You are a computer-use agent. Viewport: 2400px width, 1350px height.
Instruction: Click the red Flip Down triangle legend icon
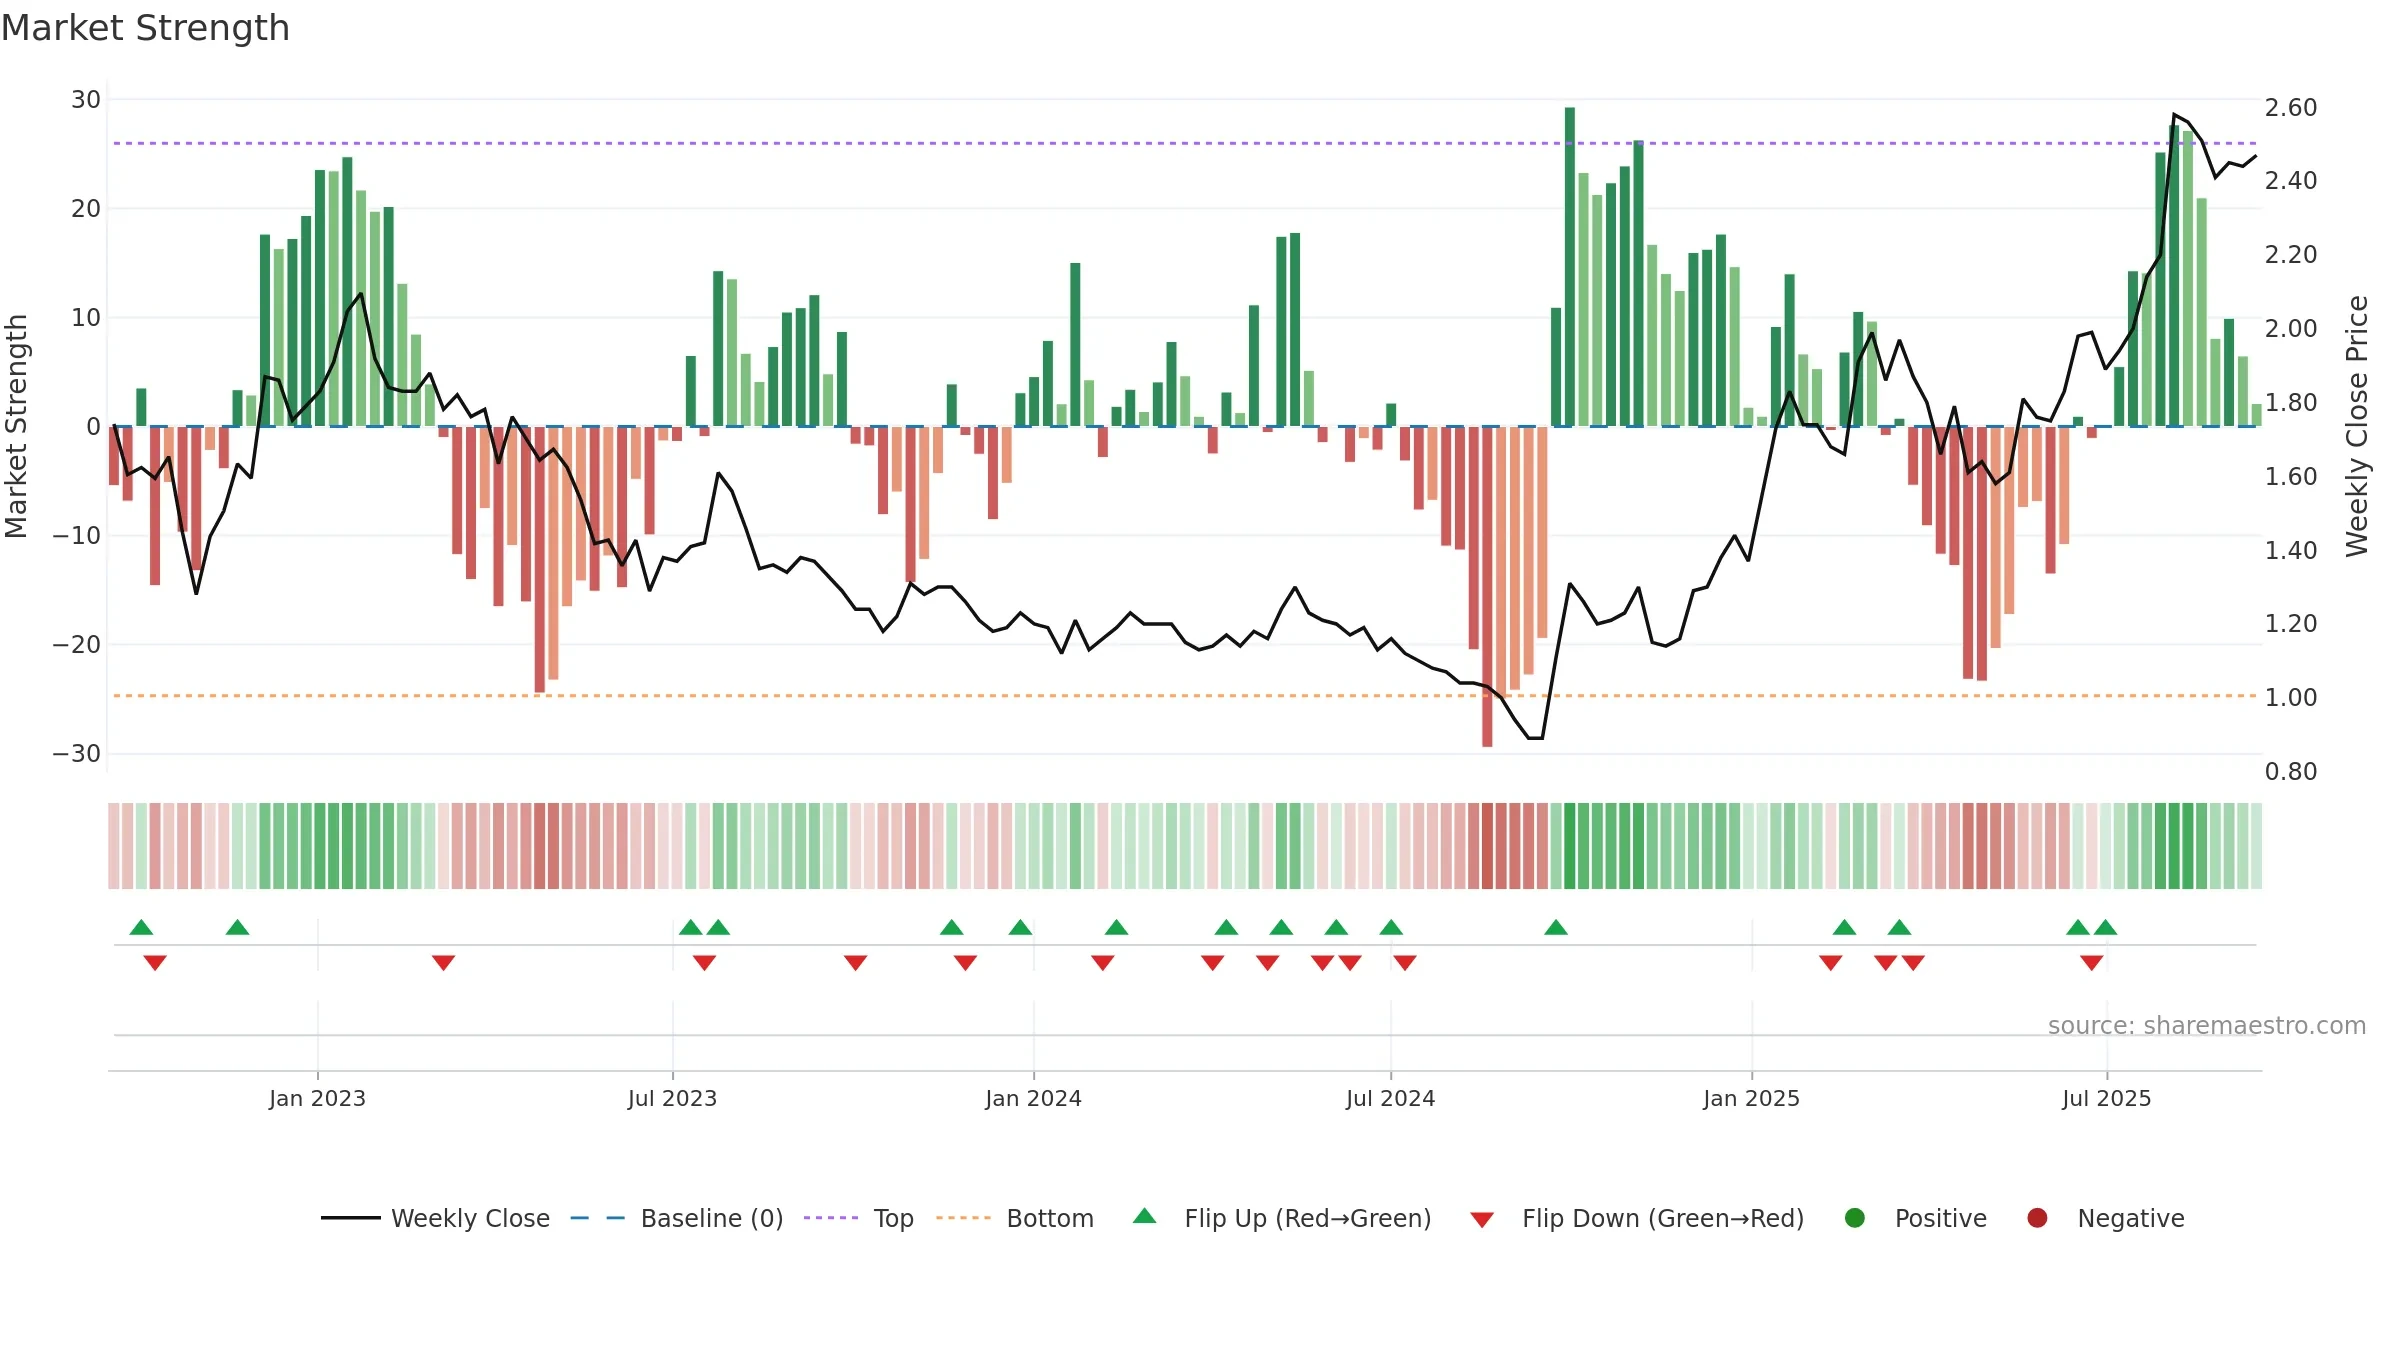[1482, 1220]
